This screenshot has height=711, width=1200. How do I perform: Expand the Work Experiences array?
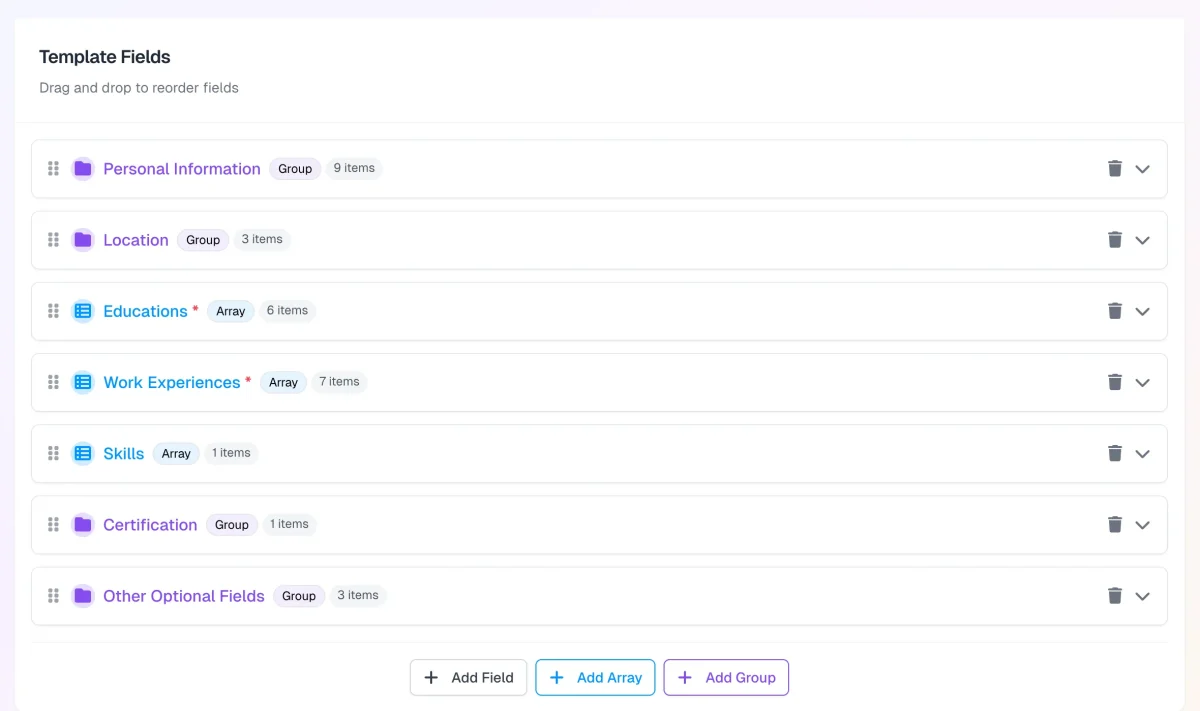click(x=1143, y=382)
